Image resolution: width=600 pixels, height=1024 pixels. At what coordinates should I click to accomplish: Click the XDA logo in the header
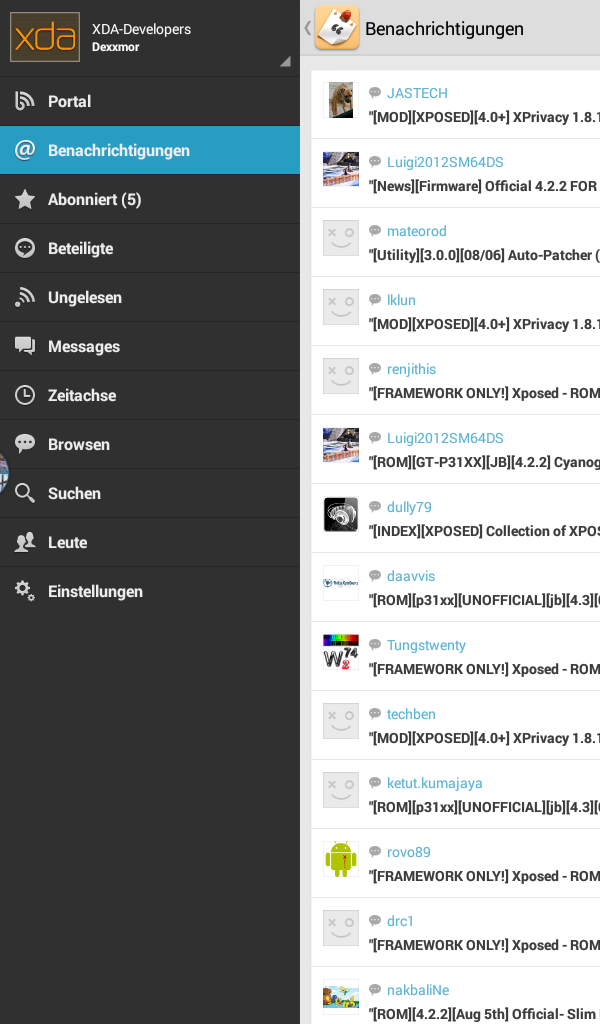[45, 37]
